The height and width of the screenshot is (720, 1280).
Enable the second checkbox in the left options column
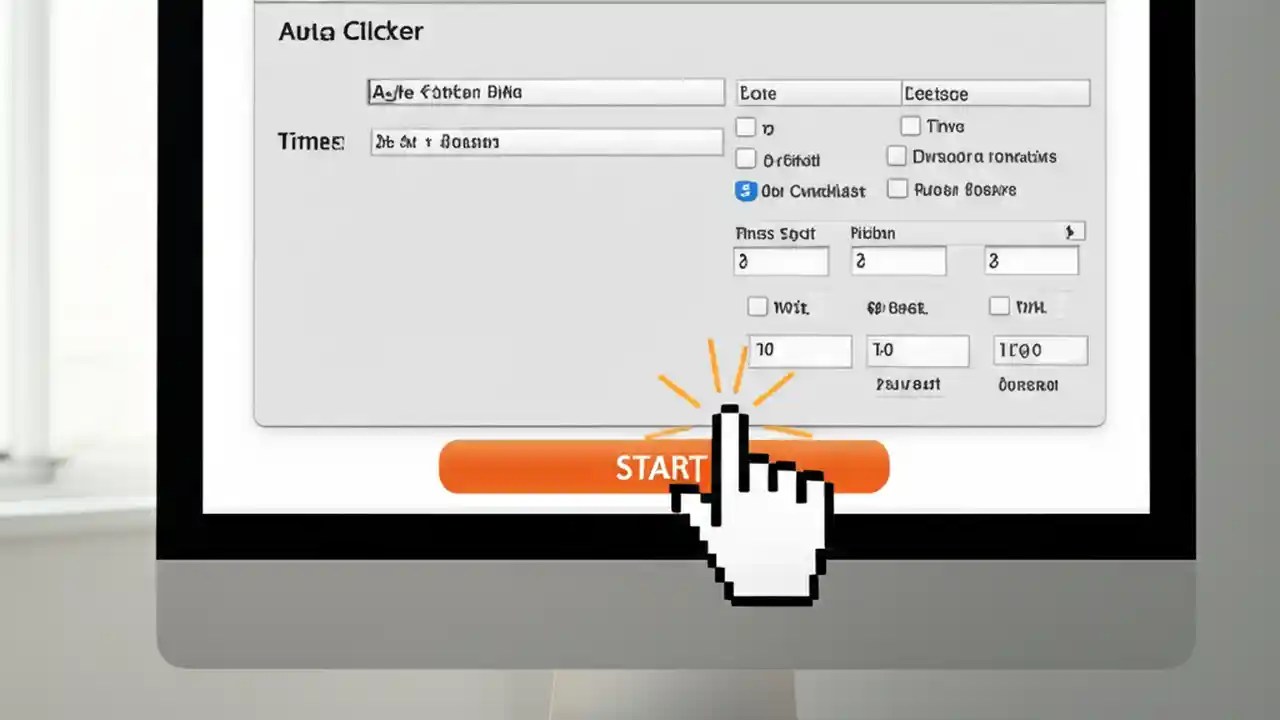click(x=745, y=158)
